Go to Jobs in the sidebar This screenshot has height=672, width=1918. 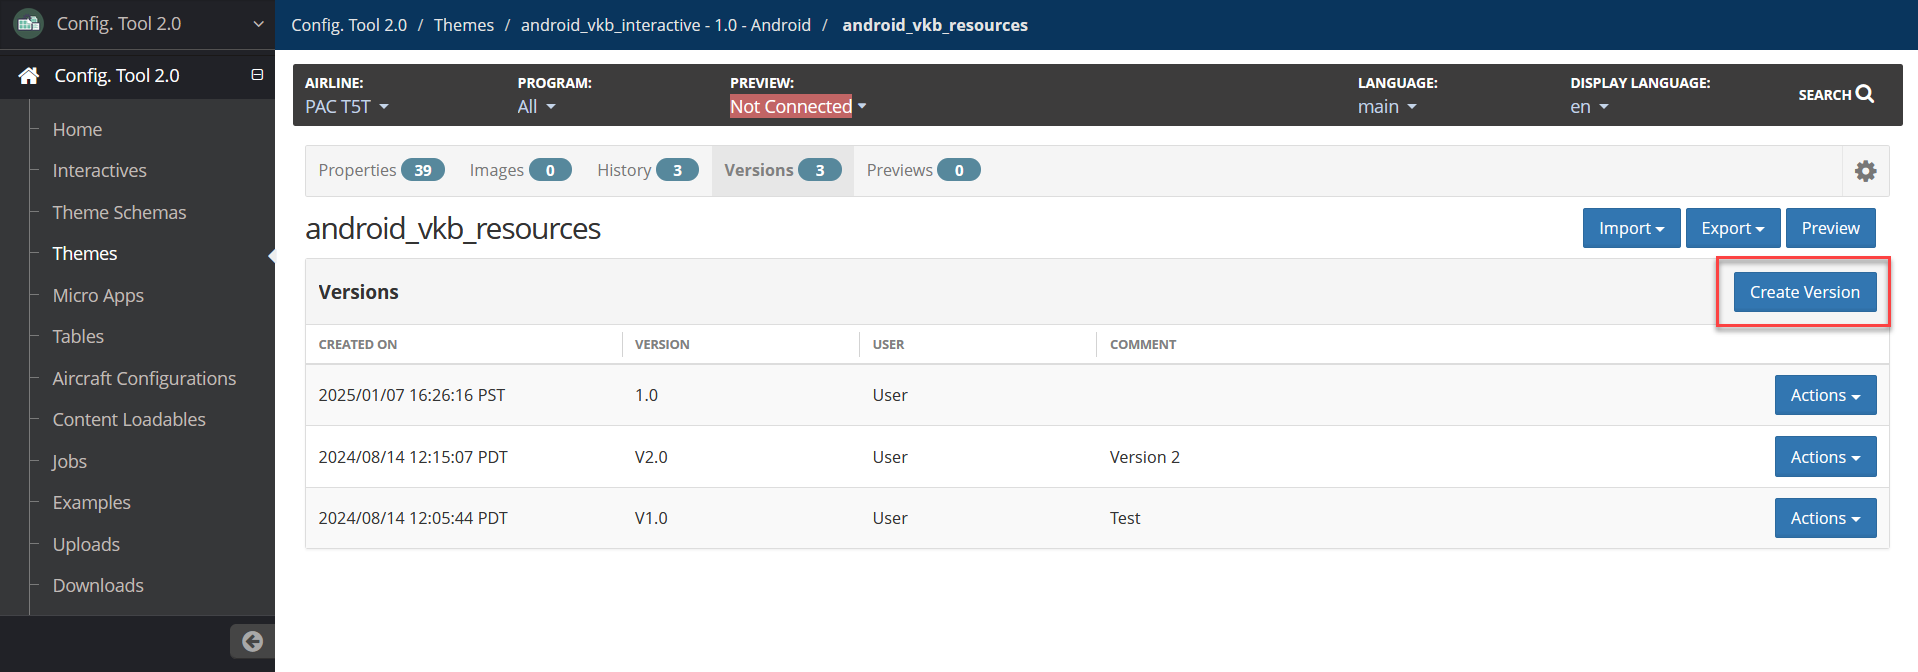coord(69,461)
